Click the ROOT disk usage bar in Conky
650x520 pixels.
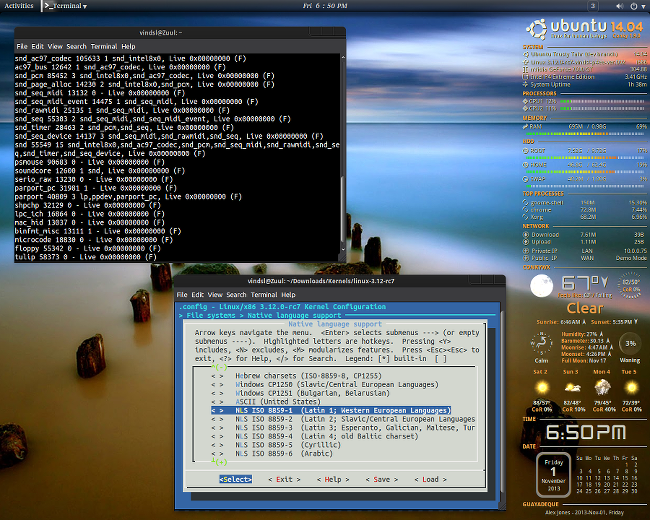[x=585, y=158]
